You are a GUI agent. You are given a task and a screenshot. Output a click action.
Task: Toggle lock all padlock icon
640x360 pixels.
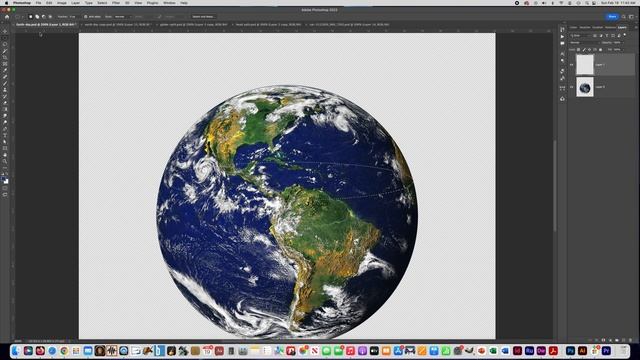pos(600,49)
